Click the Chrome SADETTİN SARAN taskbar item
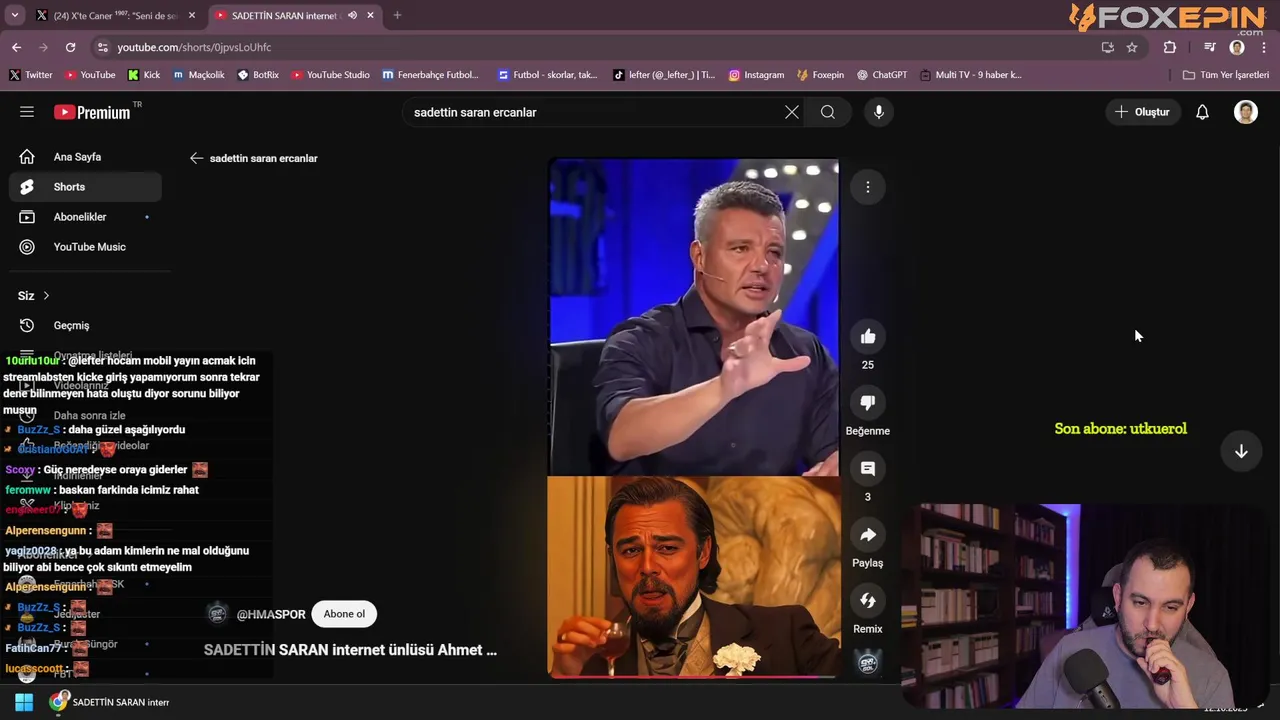The width and height of the screenshot is (1280, 720). tap(110, 702)
